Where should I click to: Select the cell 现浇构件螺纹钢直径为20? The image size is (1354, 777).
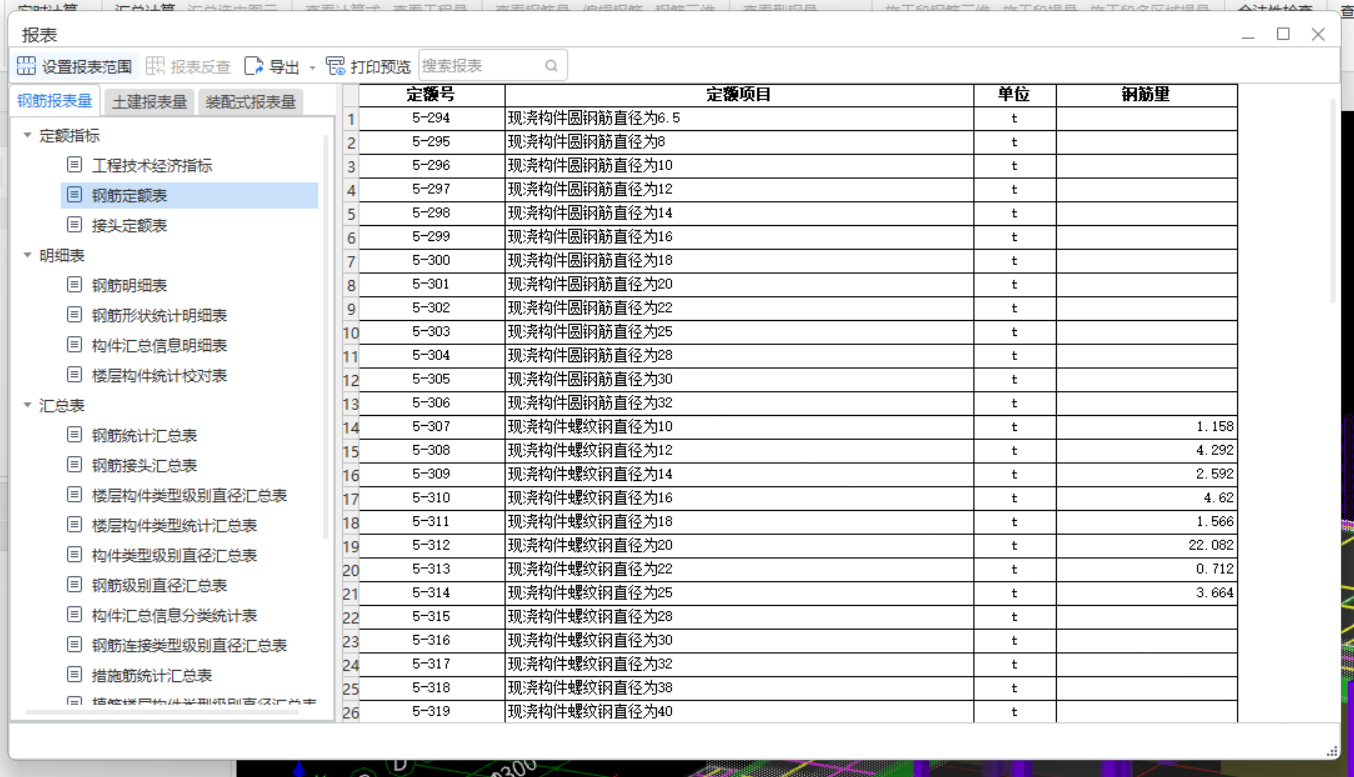[739, 546]
